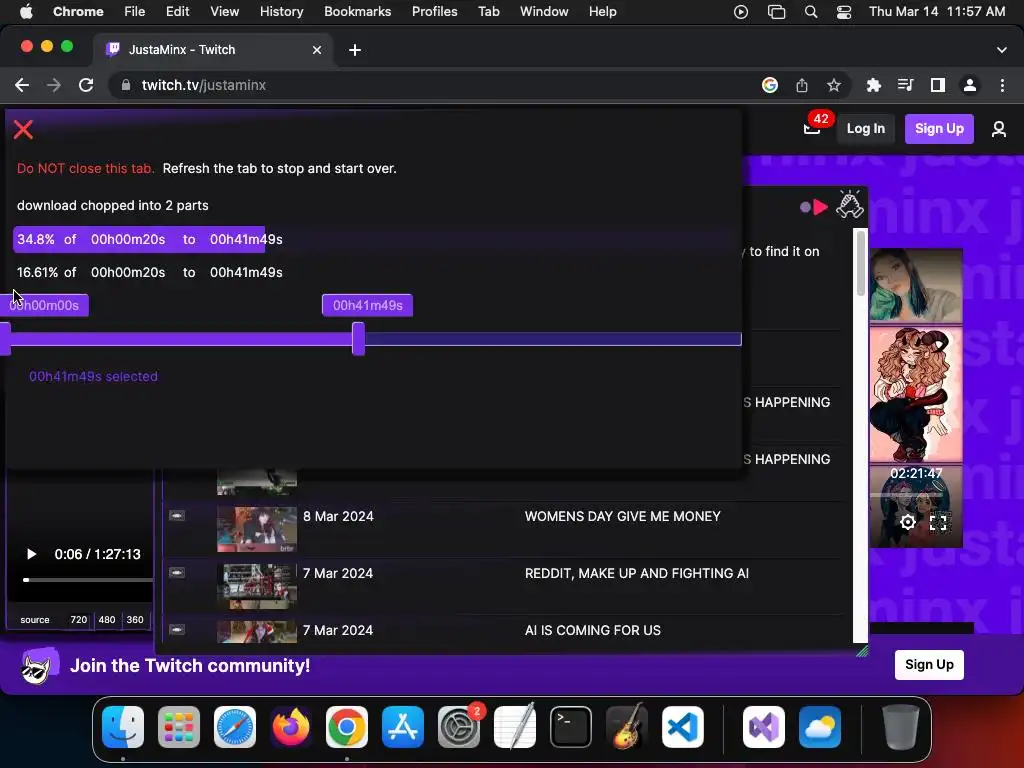Open the Chrome extensions puzzle icon

873,85
